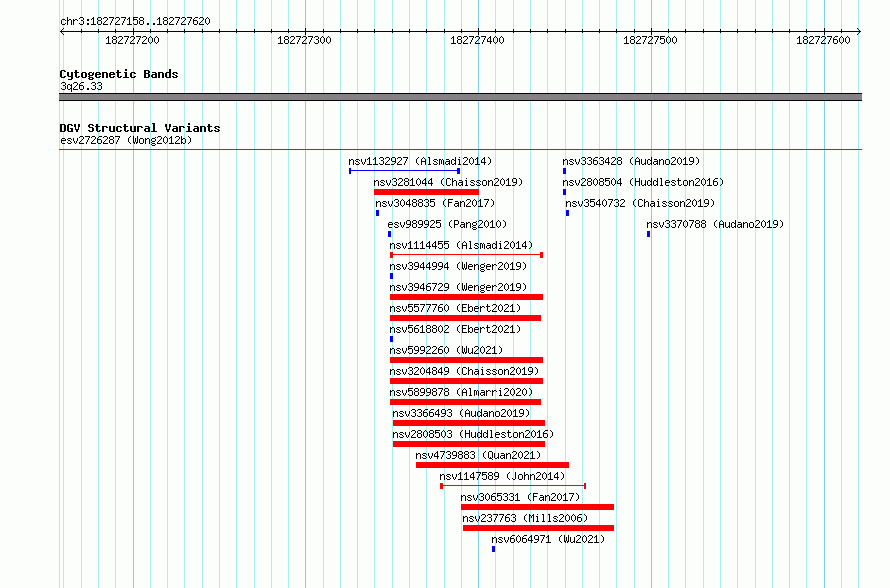Click the left arrowhead of the ruler

[x=62, y=32]
